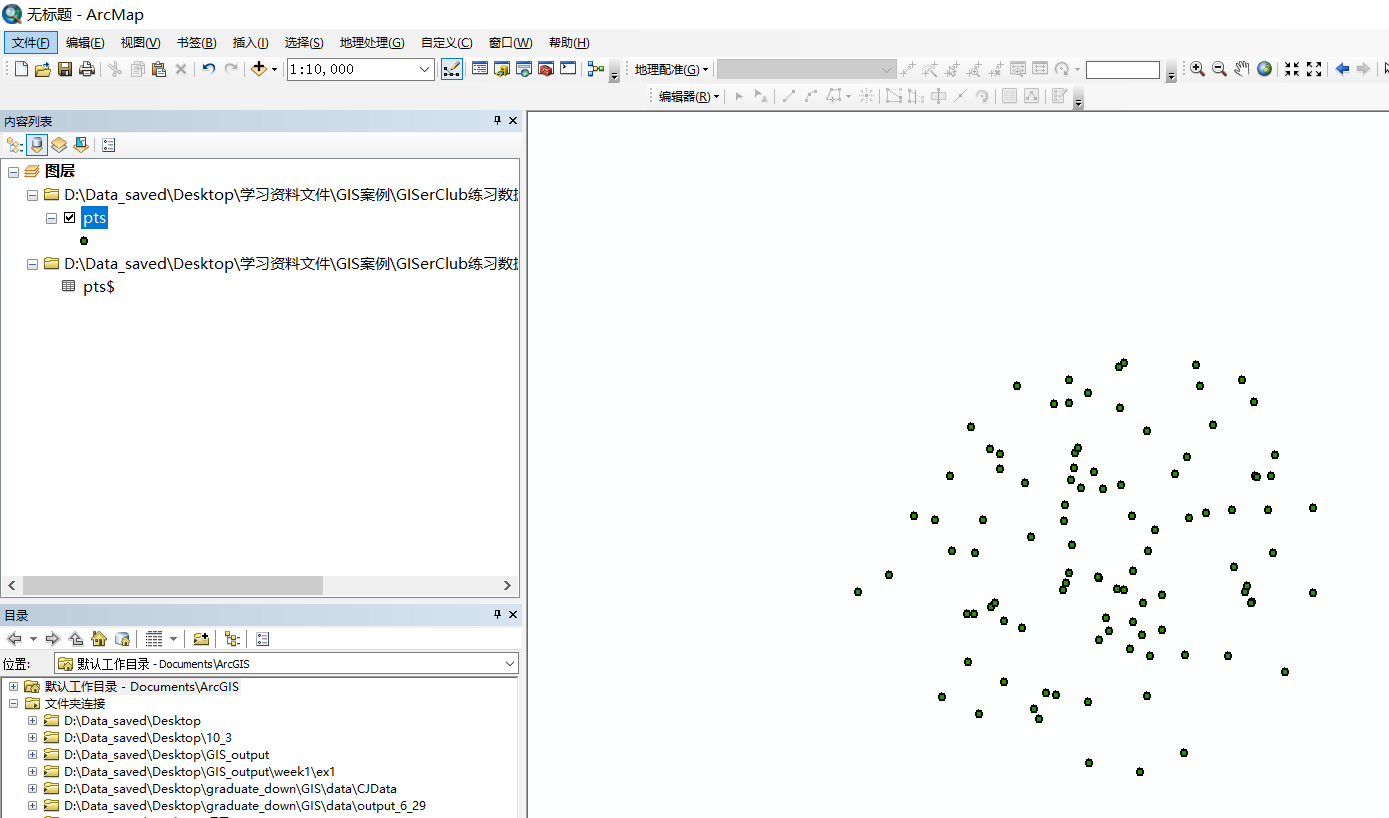Connect to folder in catalog toolbar

point(201,639)
